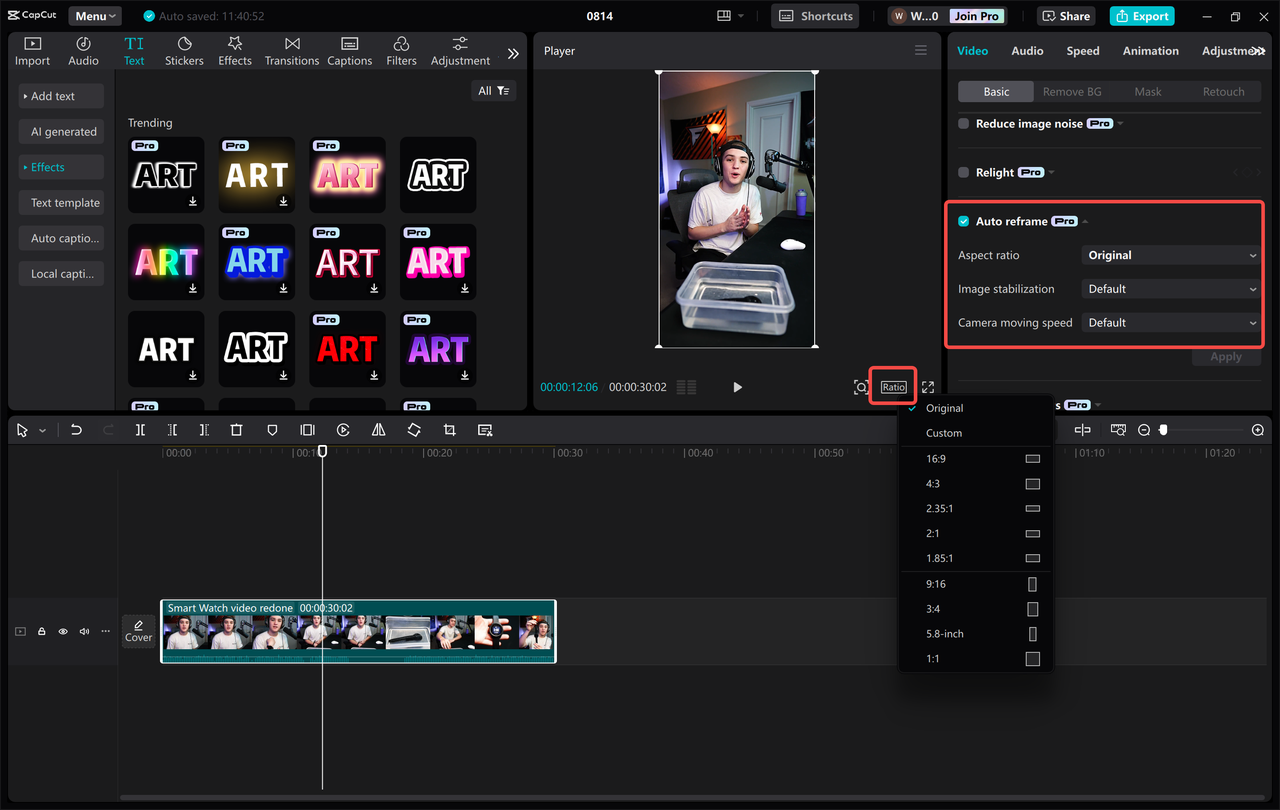Open the Image stabilization dropdown

click(1170, 288)
